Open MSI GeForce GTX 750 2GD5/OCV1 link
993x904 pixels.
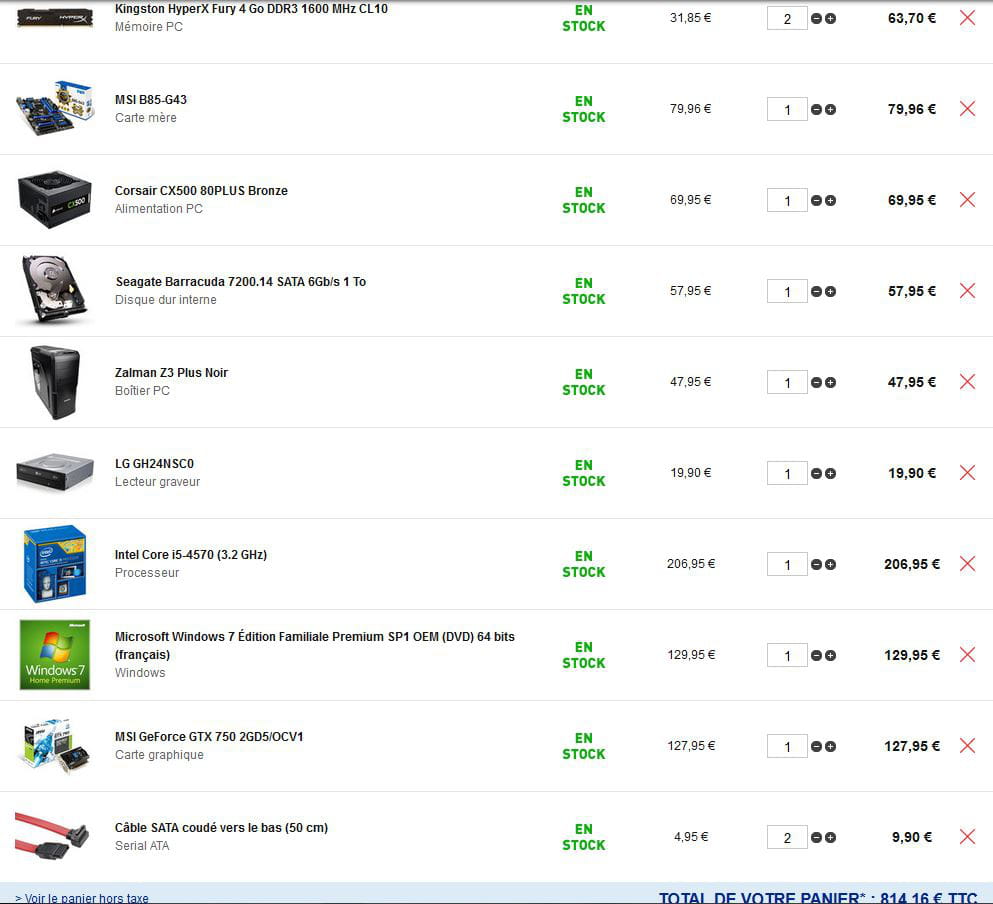coord(209,736)
